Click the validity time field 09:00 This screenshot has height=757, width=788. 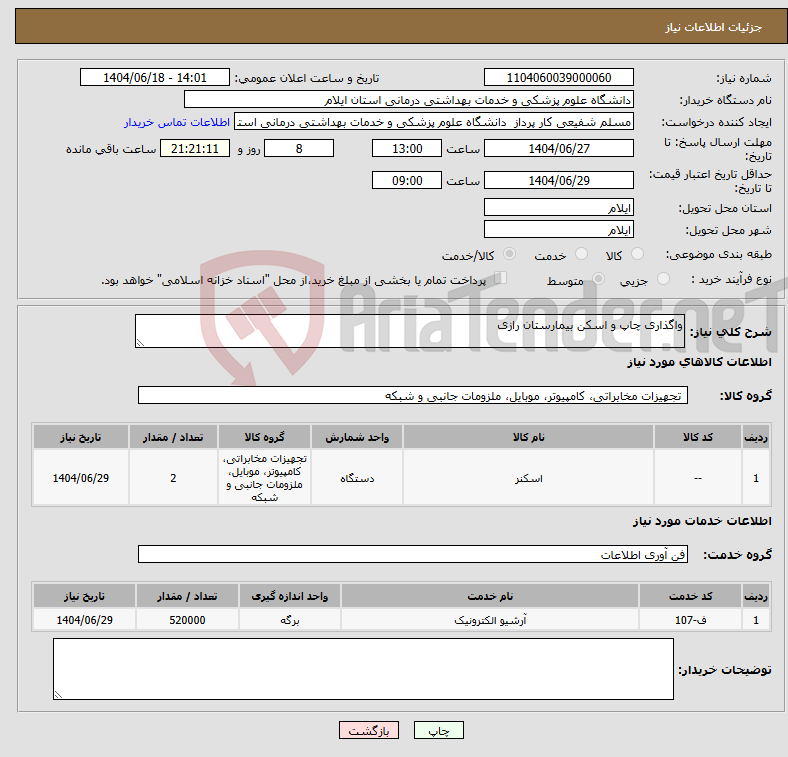point(407,180)
